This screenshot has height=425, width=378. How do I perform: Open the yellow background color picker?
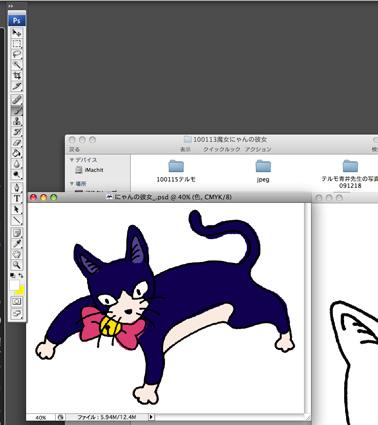tap(21, 291)
